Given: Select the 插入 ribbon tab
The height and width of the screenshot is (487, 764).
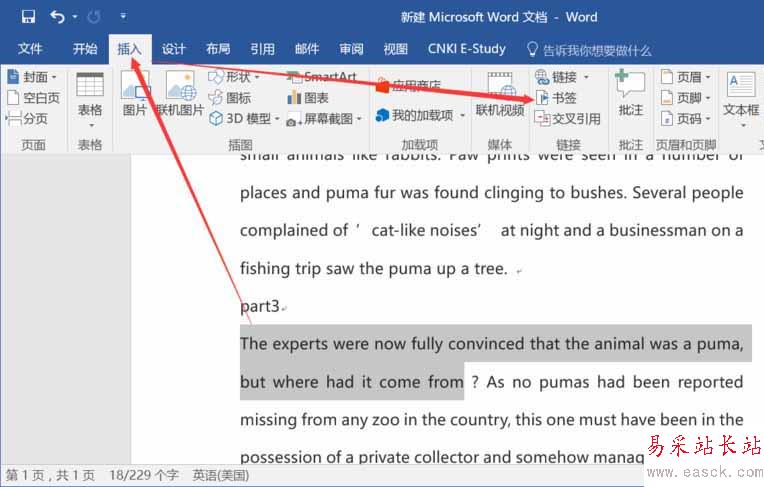Looking at the screenshot, I should pyautogui.click(x=130, y=49).
